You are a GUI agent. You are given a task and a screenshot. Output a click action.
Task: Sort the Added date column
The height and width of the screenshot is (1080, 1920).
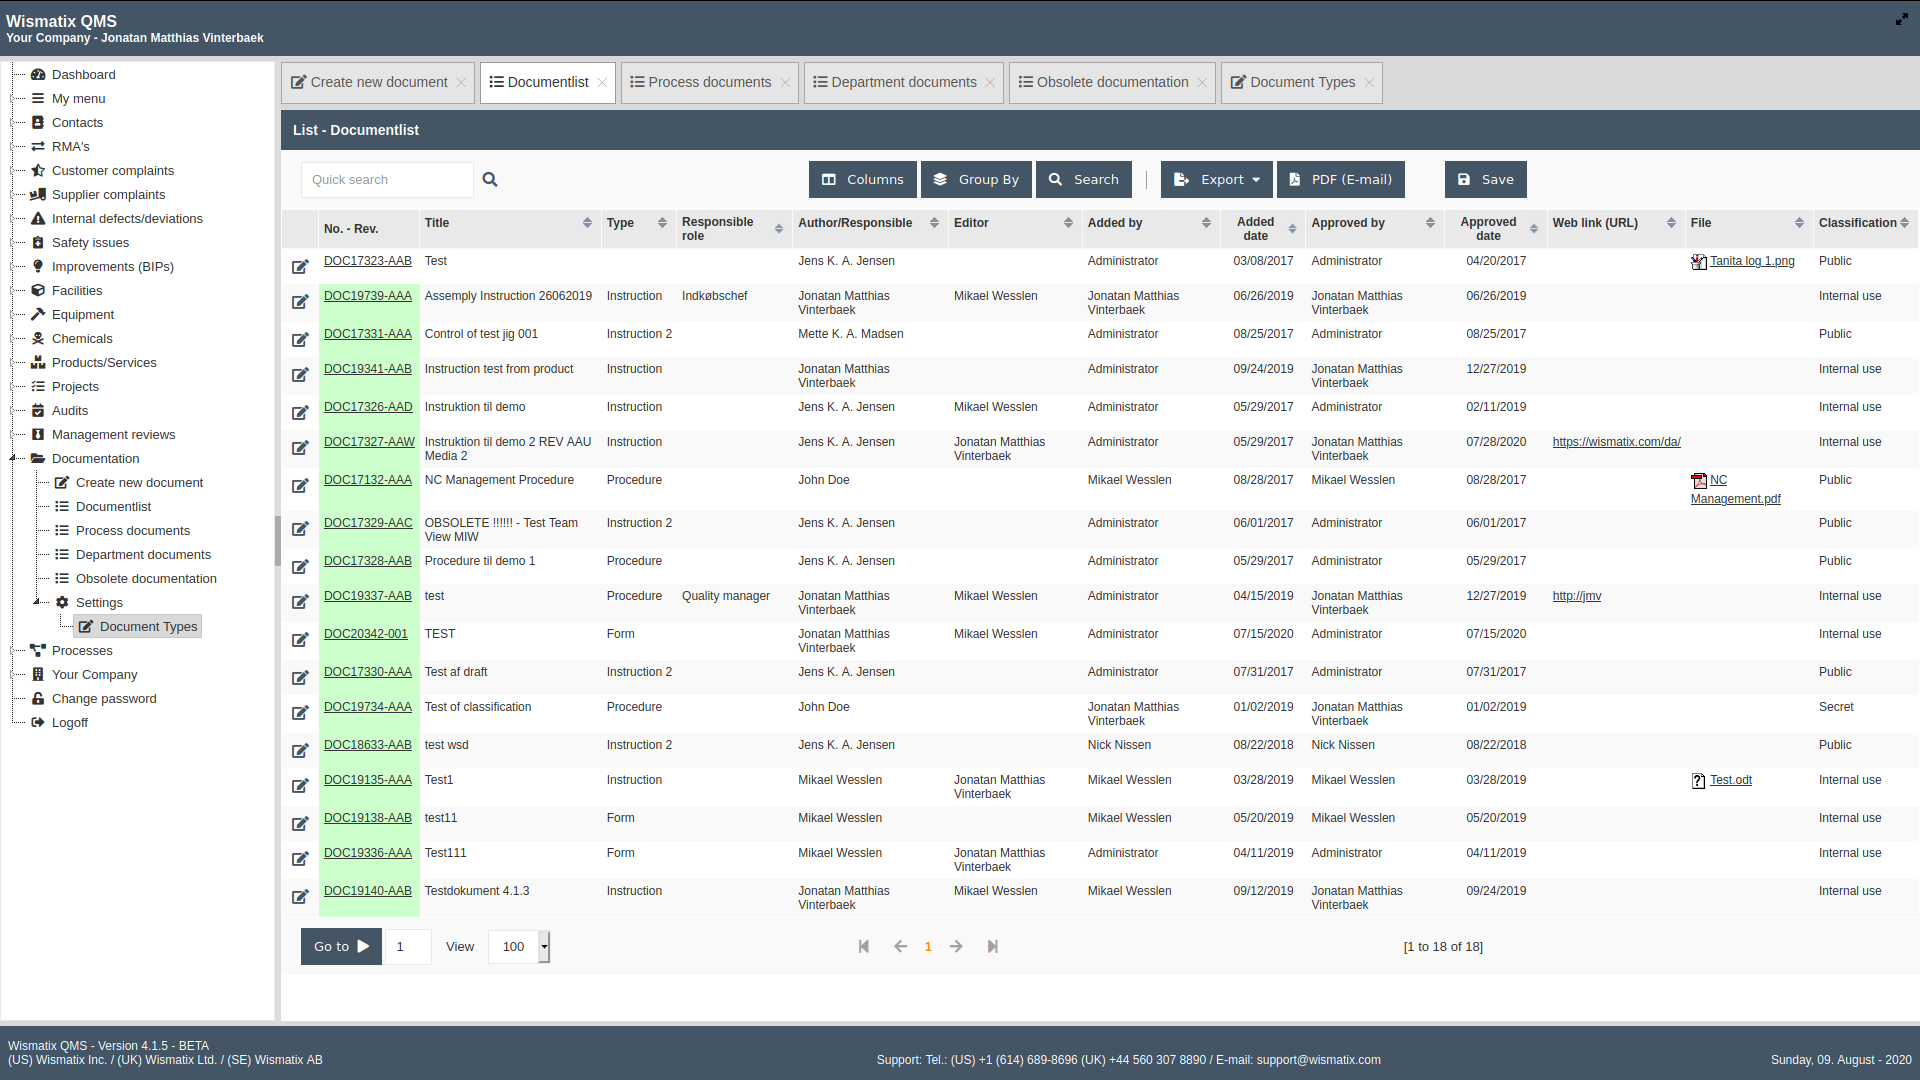[1292, 229]
